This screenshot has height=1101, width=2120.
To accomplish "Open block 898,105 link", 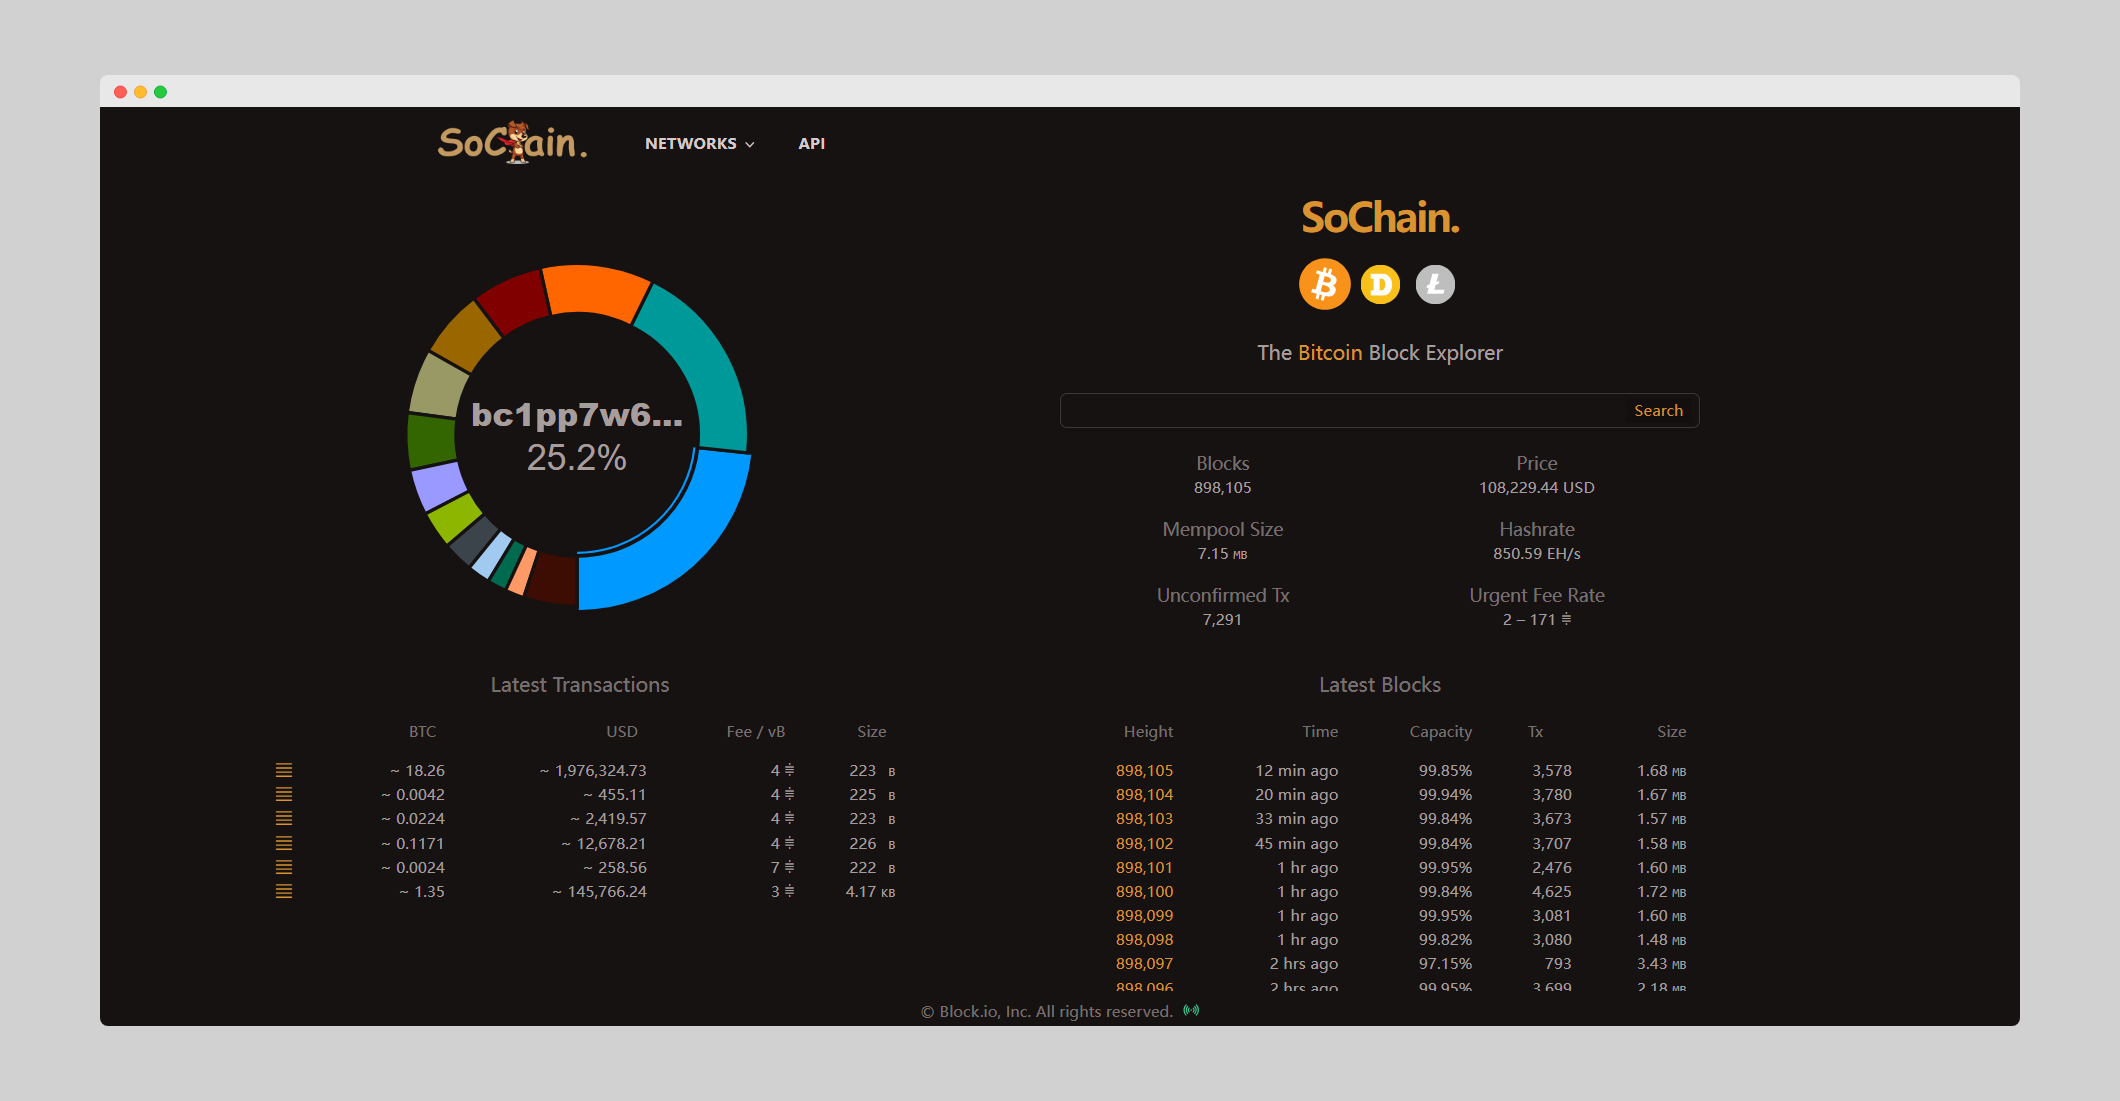I will click(x=1144, y=770).
